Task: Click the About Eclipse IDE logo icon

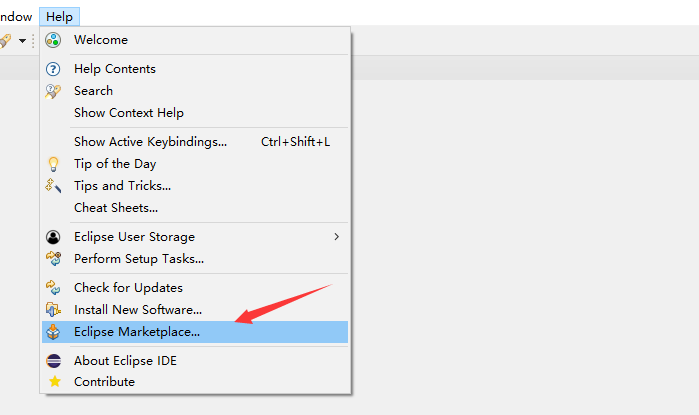Action: [x=53, y=360]
